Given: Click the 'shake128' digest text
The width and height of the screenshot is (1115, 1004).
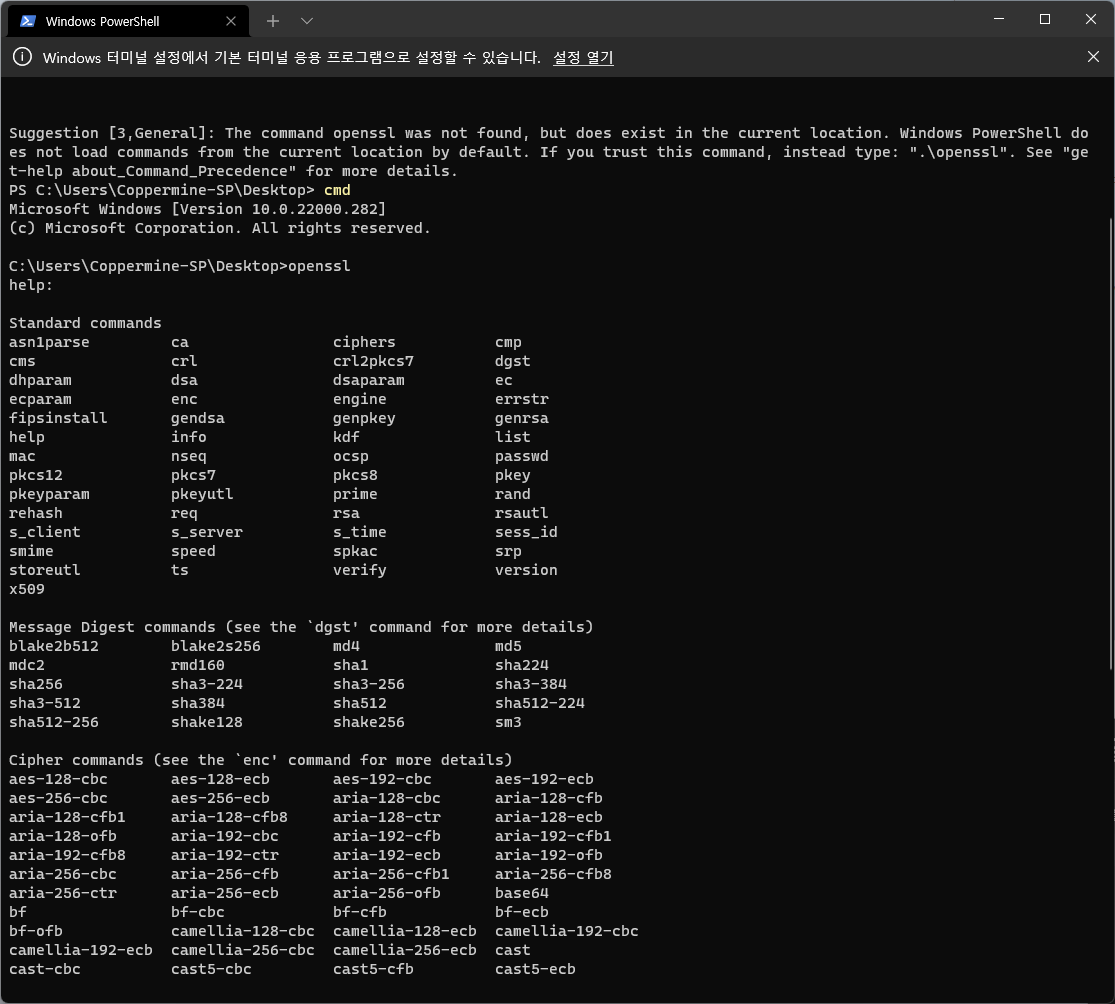Looking at the screenshot, I should pos(207,722).
